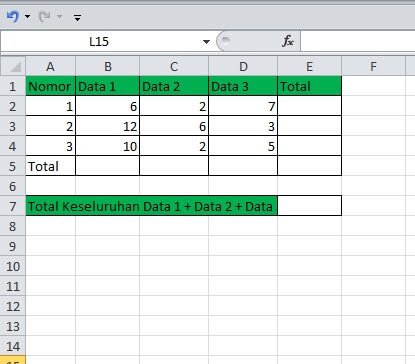Open the Redo history dropdown arrow
This screenshot has width=415, height=364.
click(59, 16)
